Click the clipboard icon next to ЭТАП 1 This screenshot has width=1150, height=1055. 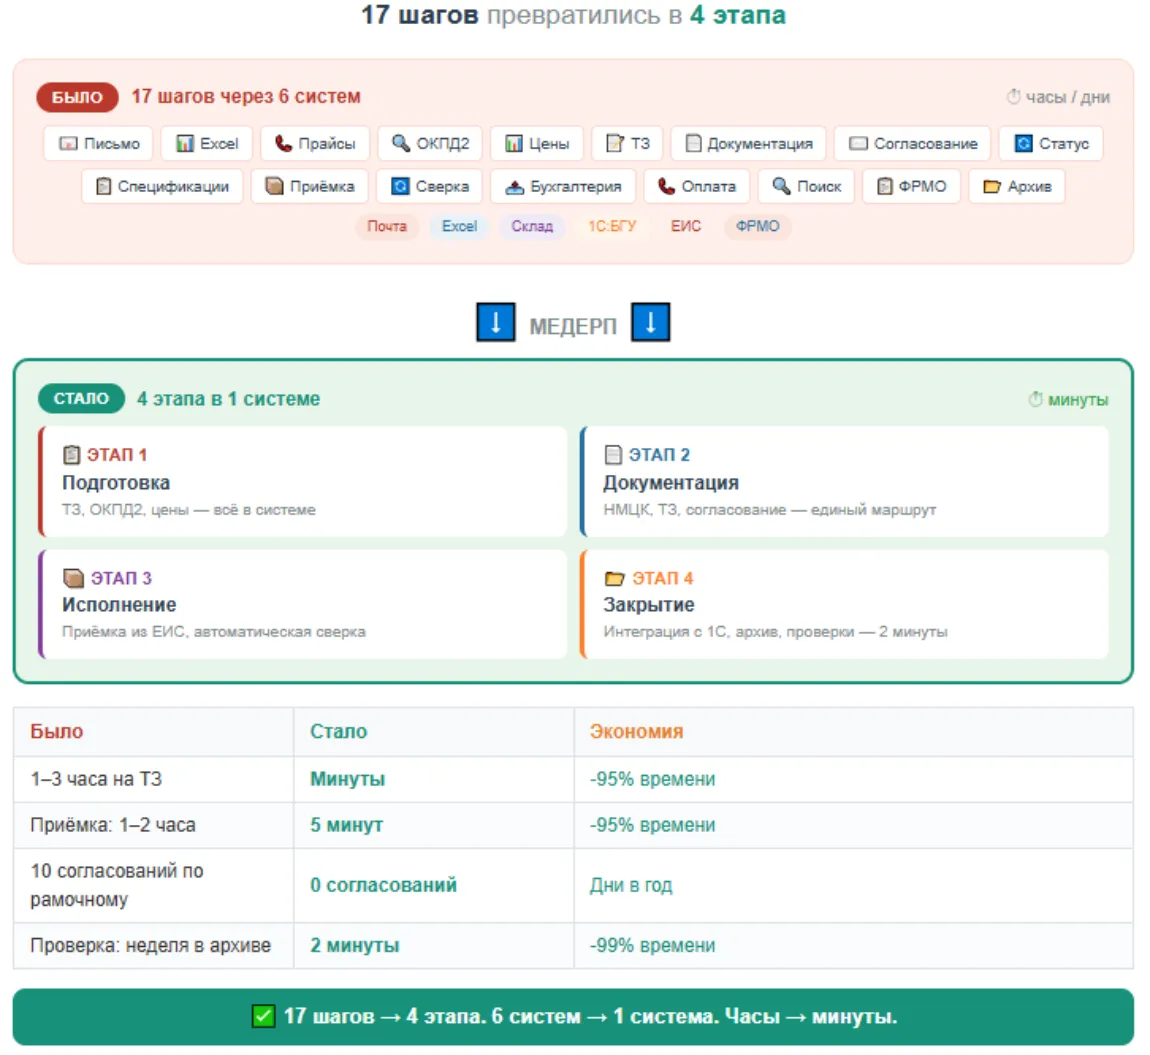71,455
